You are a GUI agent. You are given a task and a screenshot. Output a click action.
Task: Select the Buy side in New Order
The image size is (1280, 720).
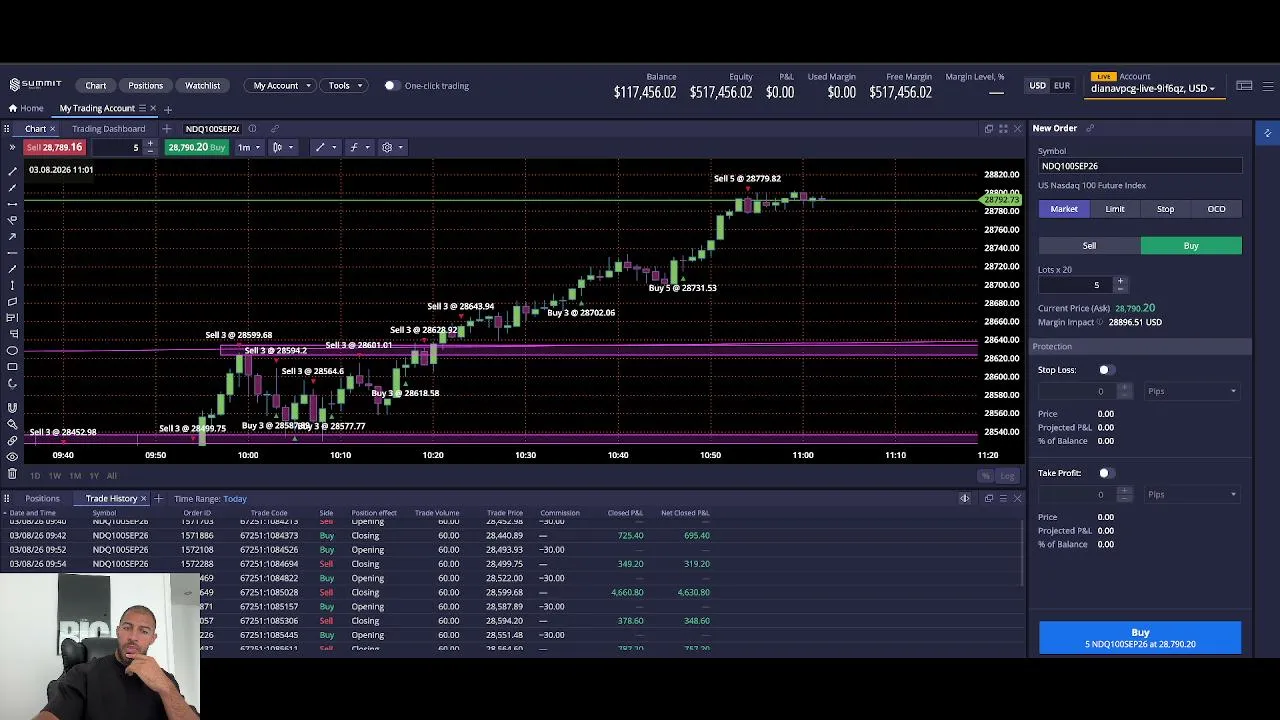pos(1191,245)
